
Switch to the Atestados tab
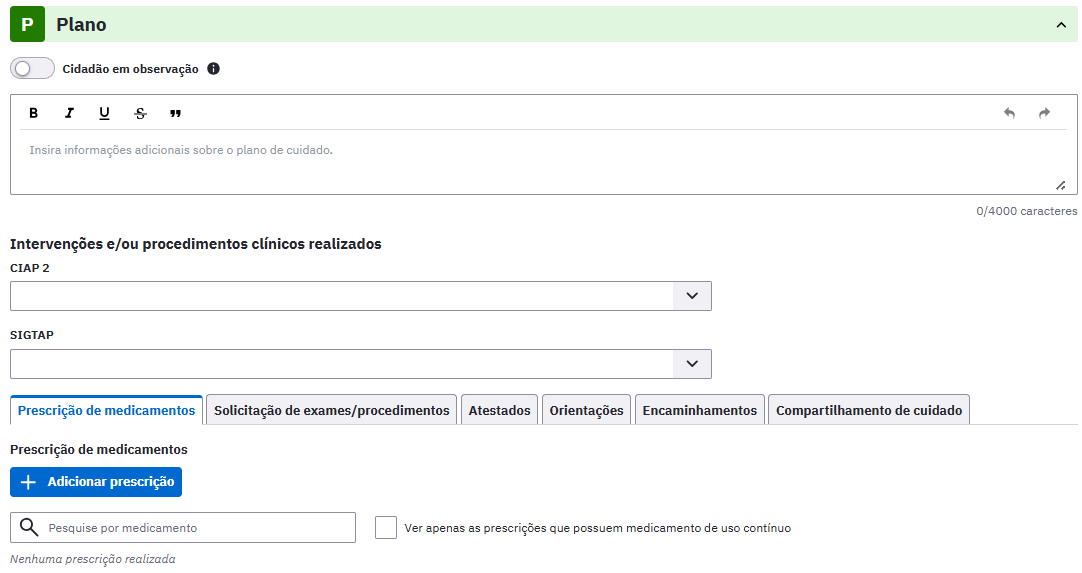coord(500,410)
